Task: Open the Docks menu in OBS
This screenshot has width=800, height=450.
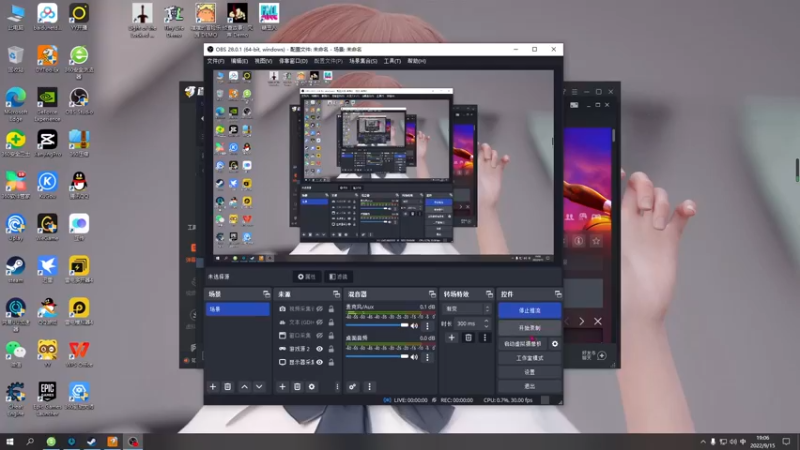Action: [293, 61]
